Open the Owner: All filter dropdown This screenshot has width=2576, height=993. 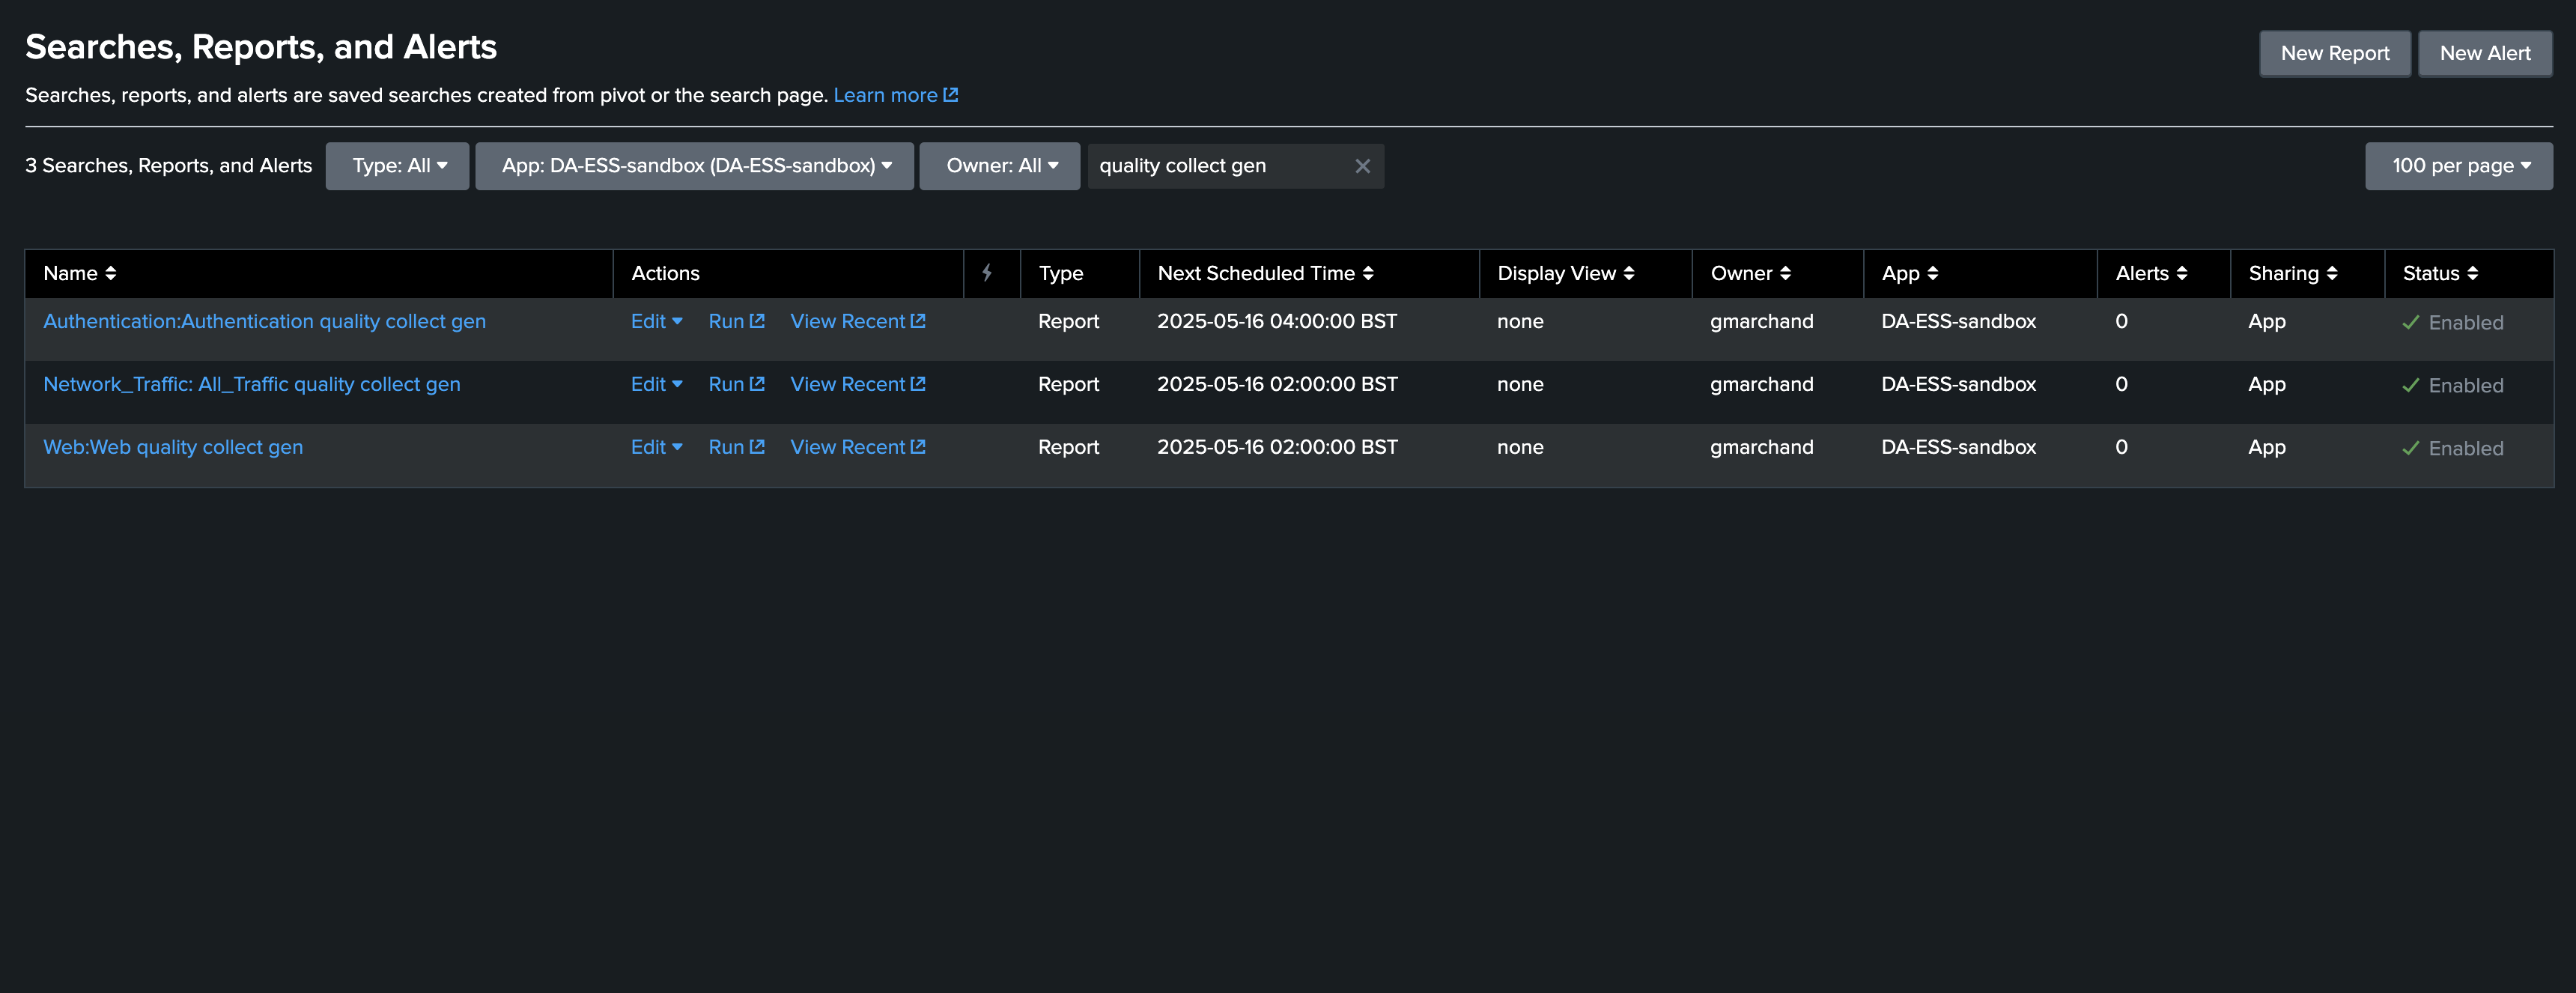[999, 166]
